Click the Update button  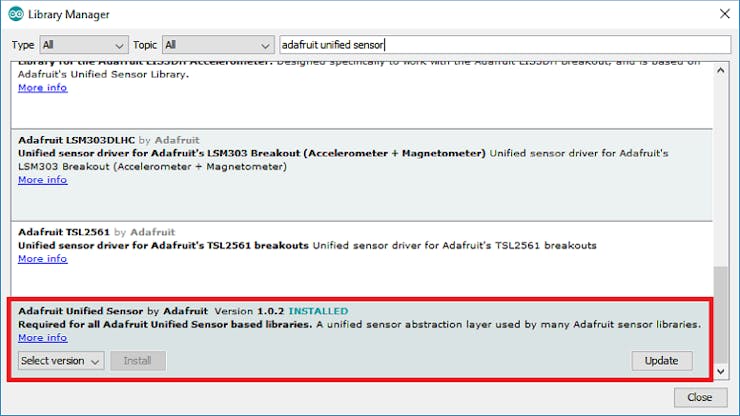661,361
